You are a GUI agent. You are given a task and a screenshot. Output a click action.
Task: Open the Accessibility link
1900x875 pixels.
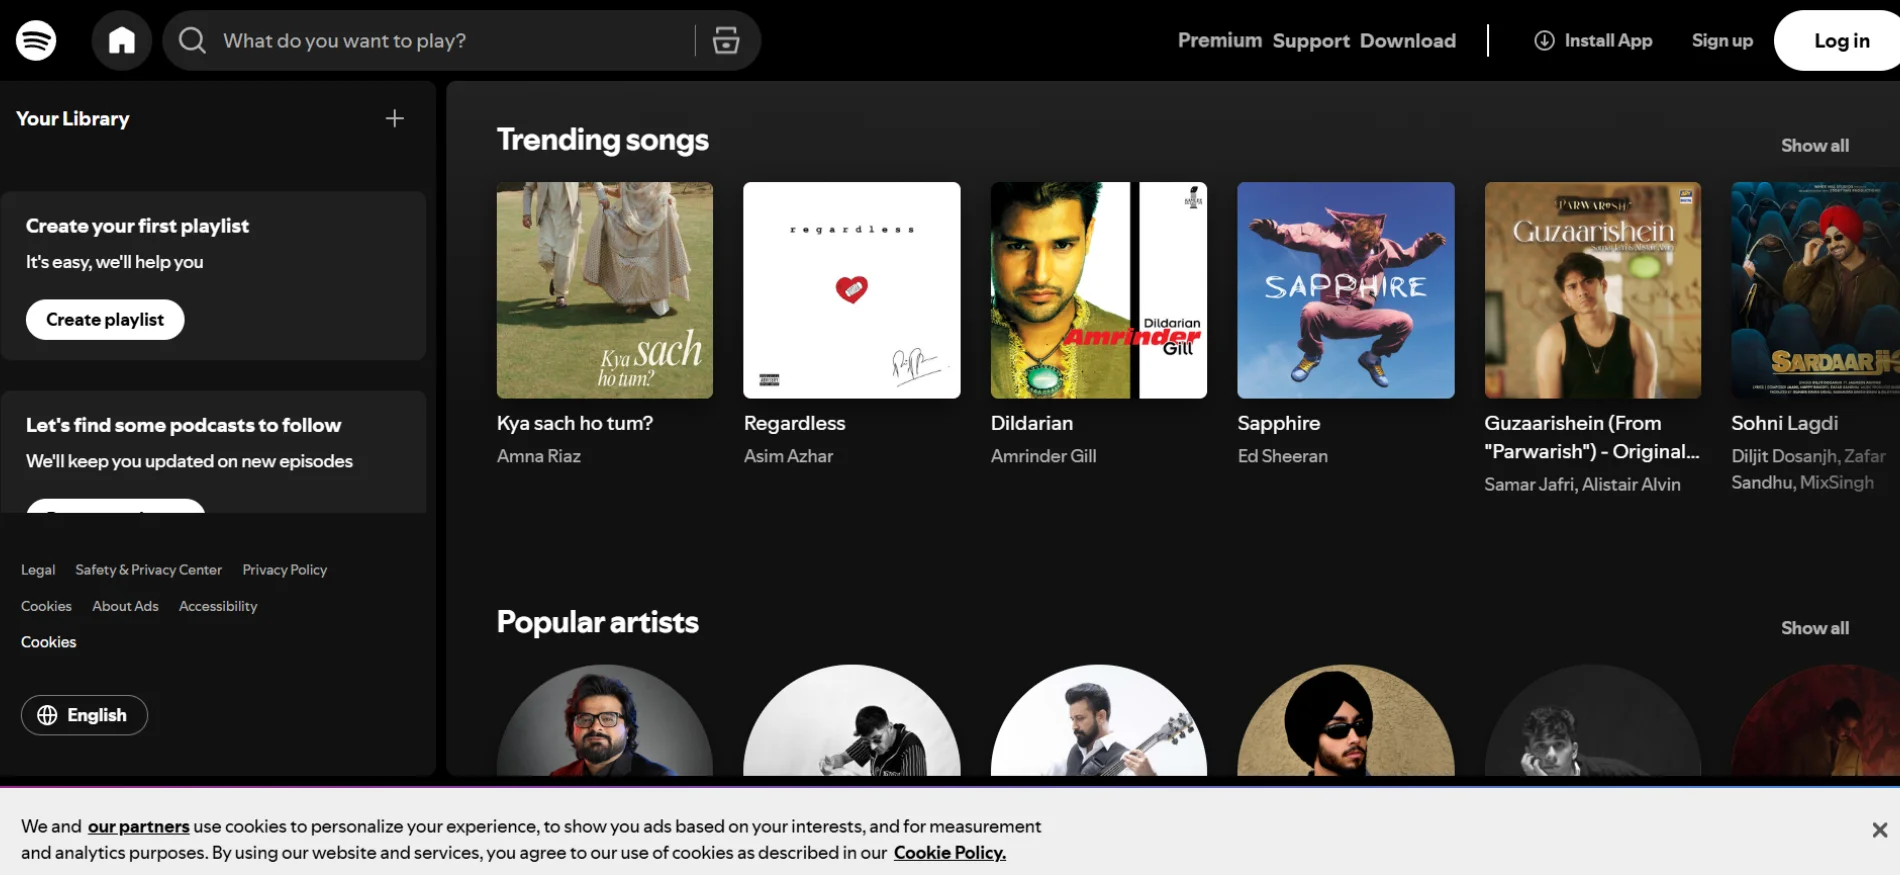[x=218, y=606]
